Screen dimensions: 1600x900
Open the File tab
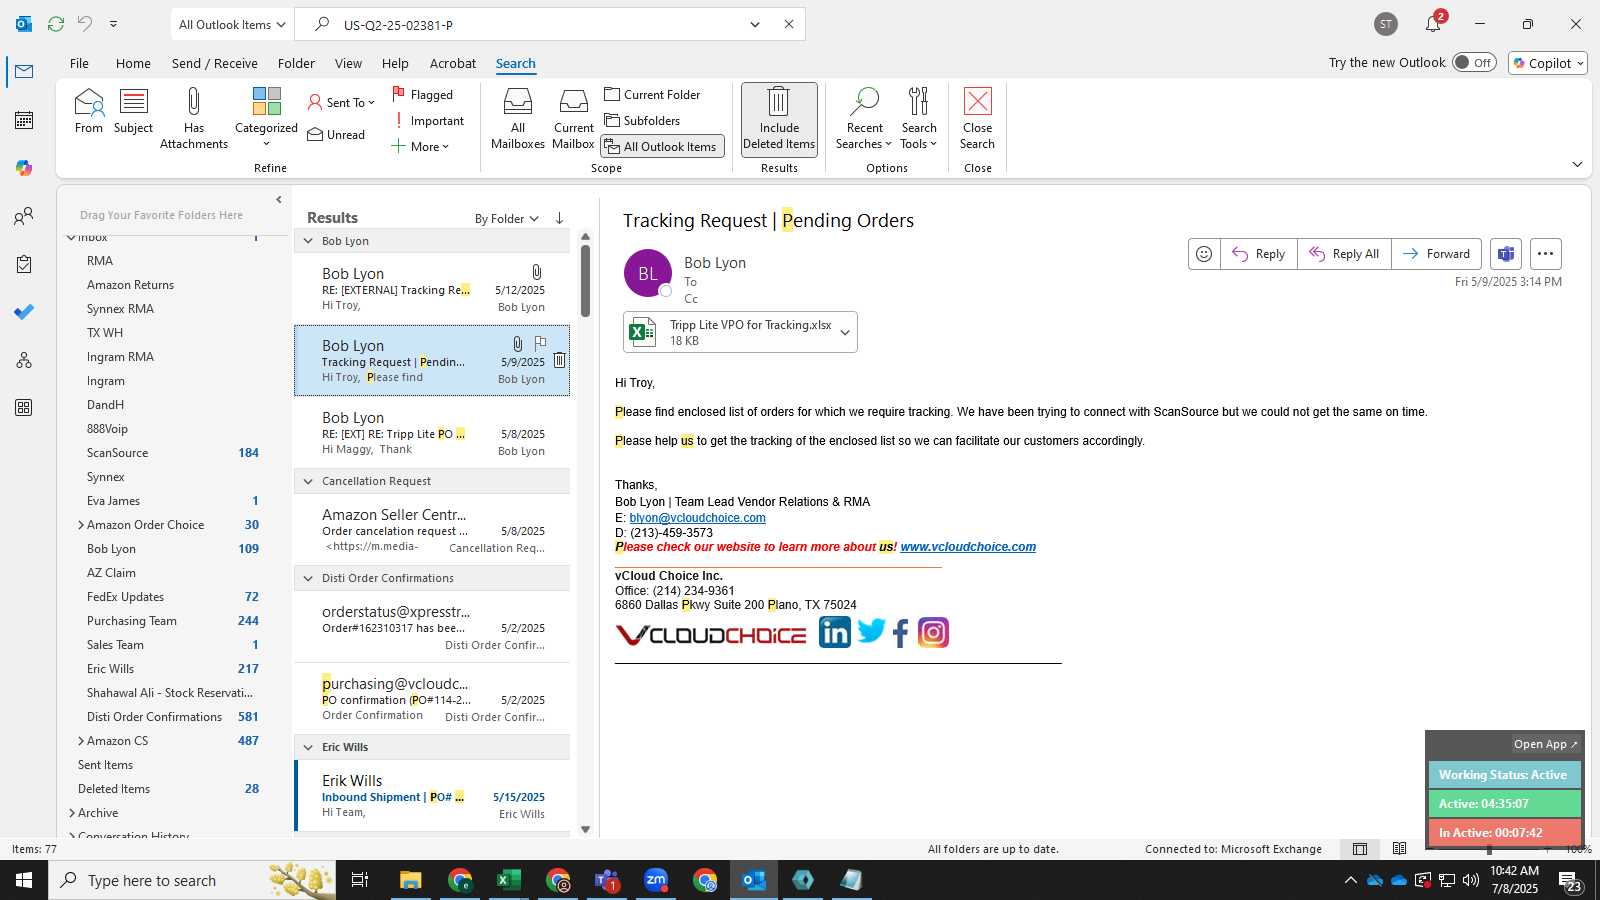[x=79, y=63]
